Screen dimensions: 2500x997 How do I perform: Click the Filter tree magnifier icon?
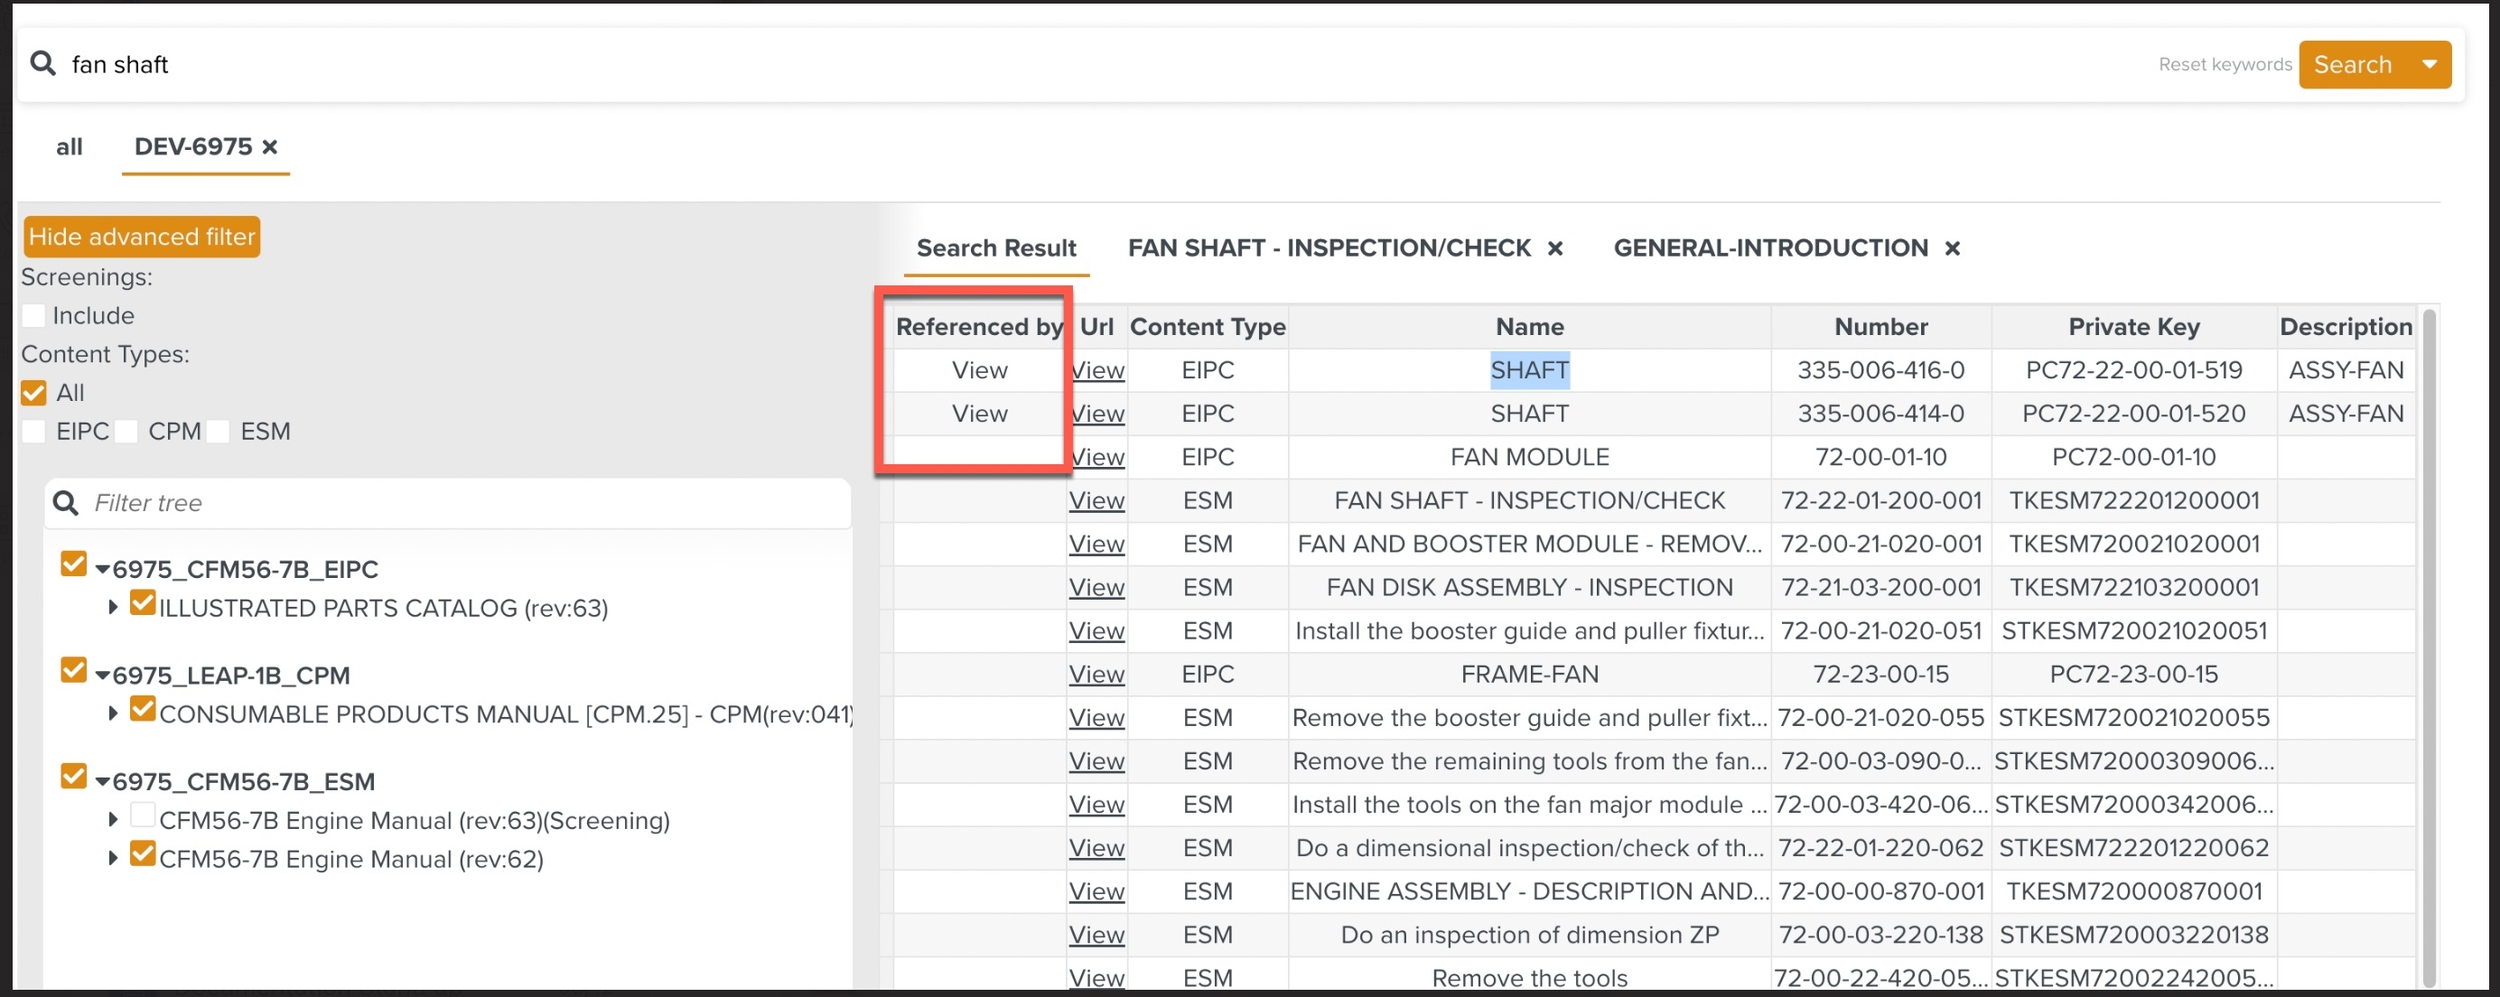66,502
